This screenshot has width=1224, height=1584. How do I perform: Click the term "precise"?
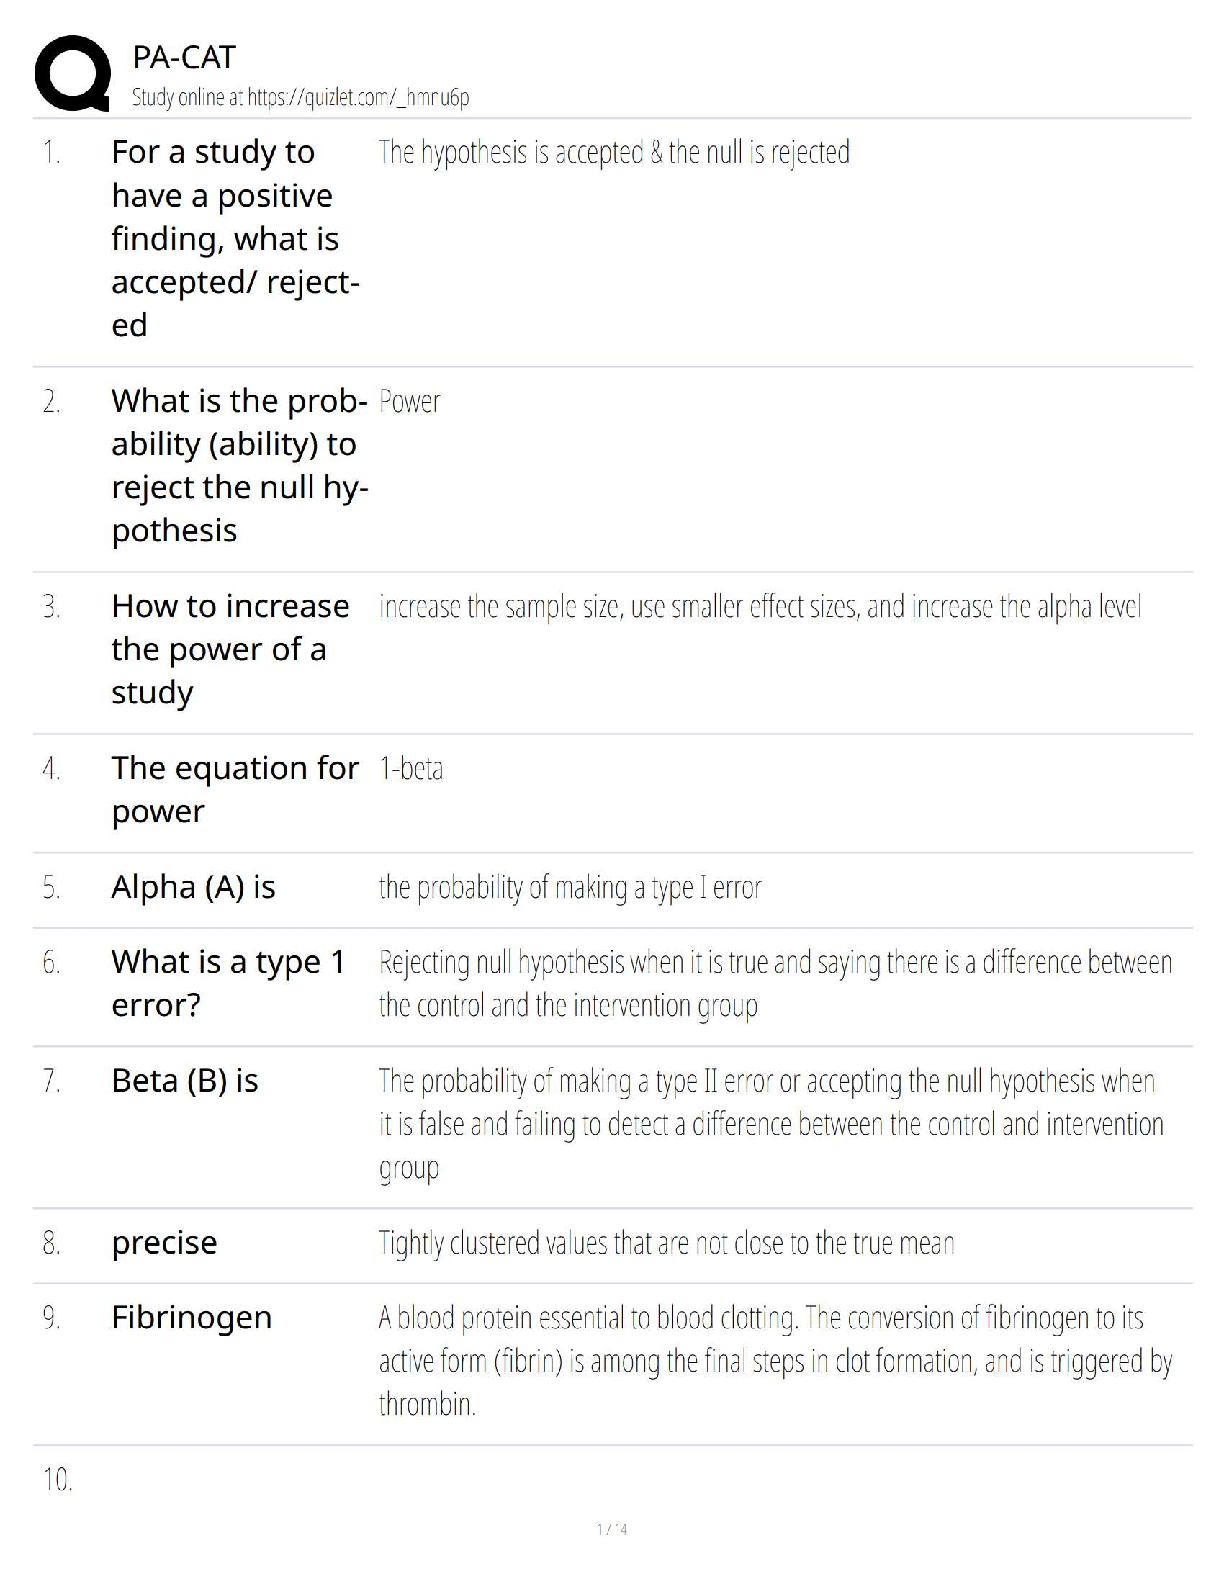pos(164,1242)
